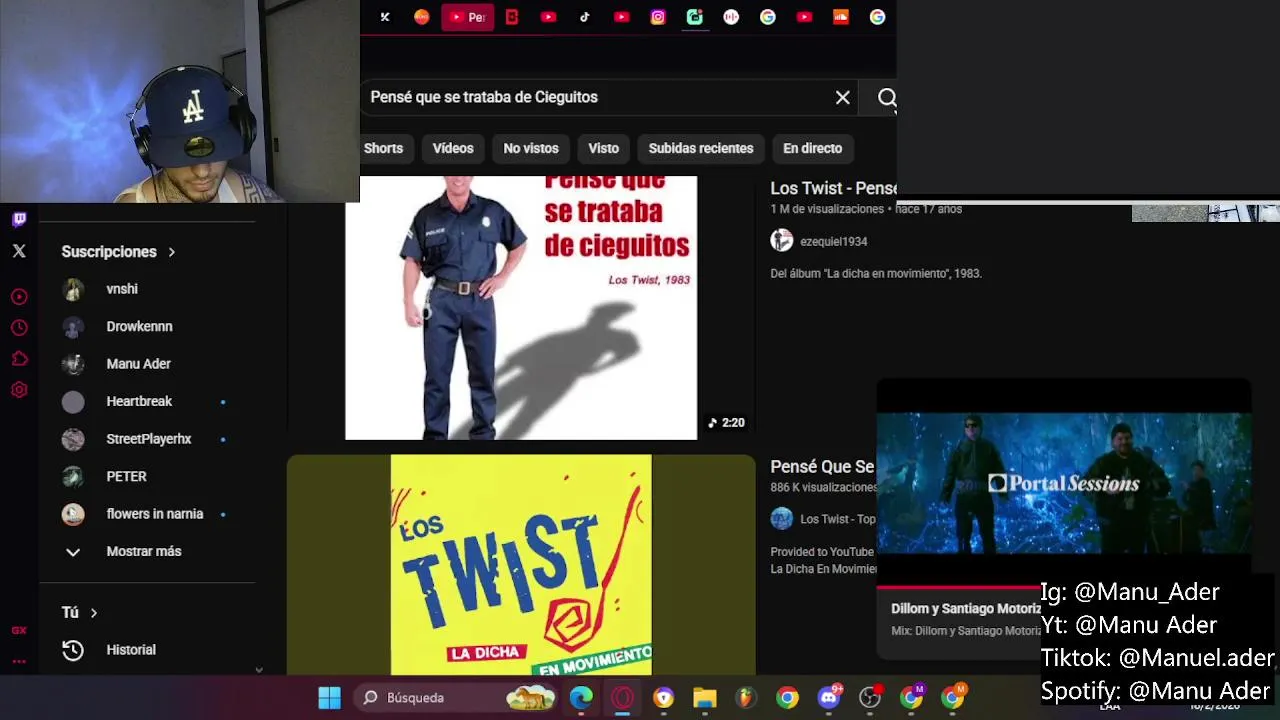Click the ezequiel1934 channel avatar
1280x720 pixels.
click(782, 241)
